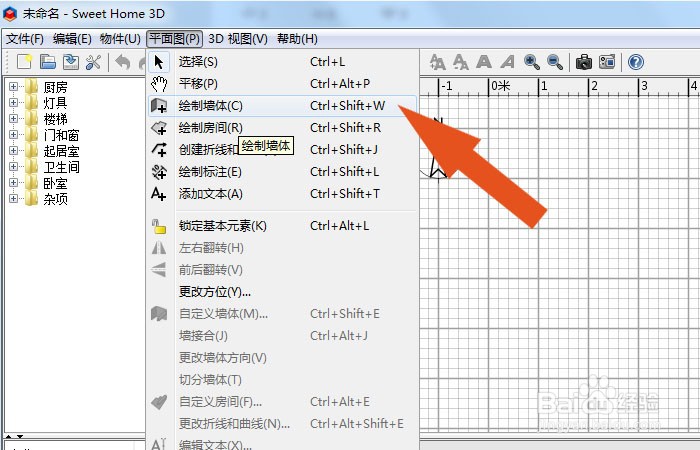Click the dimension icon beside 绘制标注(E)
700x450 pixels.
coord(159,172)
